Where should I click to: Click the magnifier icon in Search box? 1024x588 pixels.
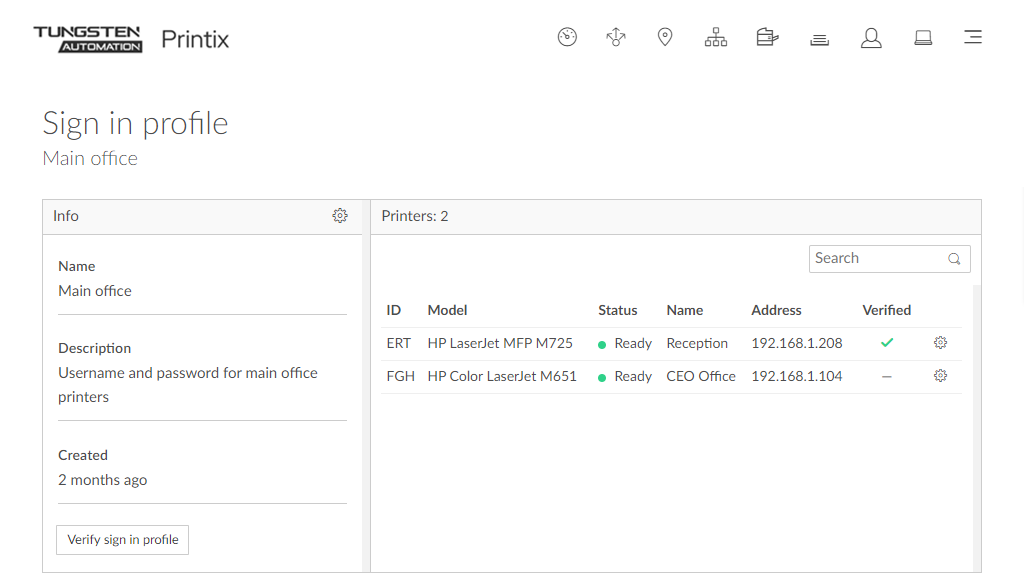[x=954, y=259]
